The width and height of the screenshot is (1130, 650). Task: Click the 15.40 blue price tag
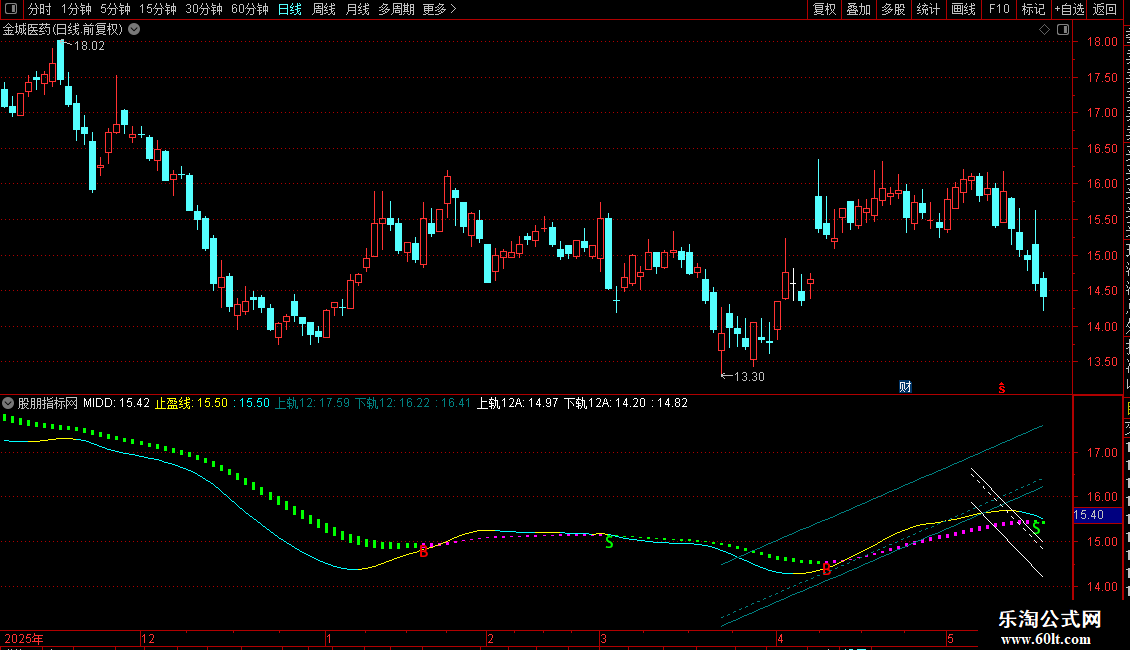(1097, 515)
